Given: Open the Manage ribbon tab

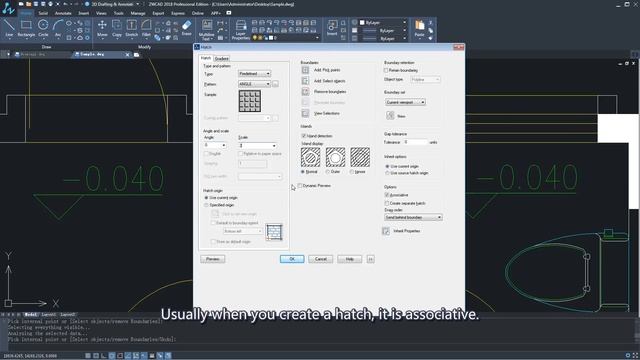Looking at the screenshot, I should click(x=138, y=13).
